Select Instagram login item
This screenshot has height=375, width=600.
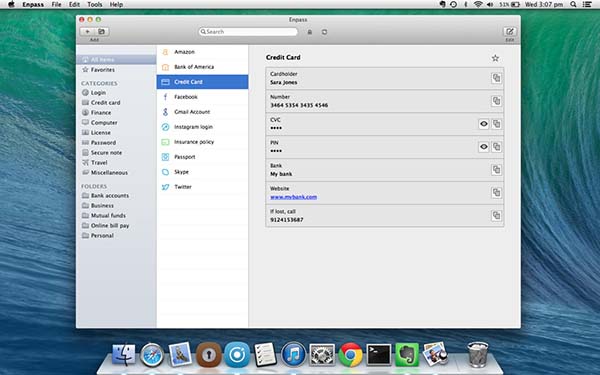(202, 127)
